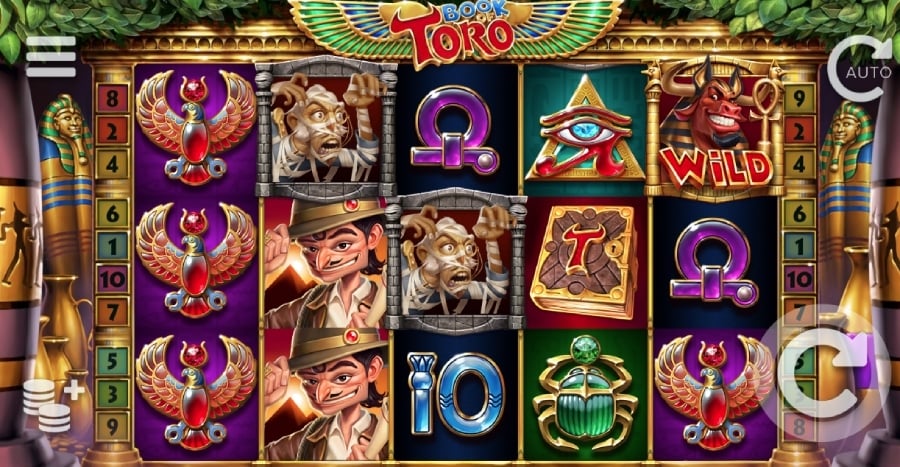Select payline 5 on left column

click(112, 360)
